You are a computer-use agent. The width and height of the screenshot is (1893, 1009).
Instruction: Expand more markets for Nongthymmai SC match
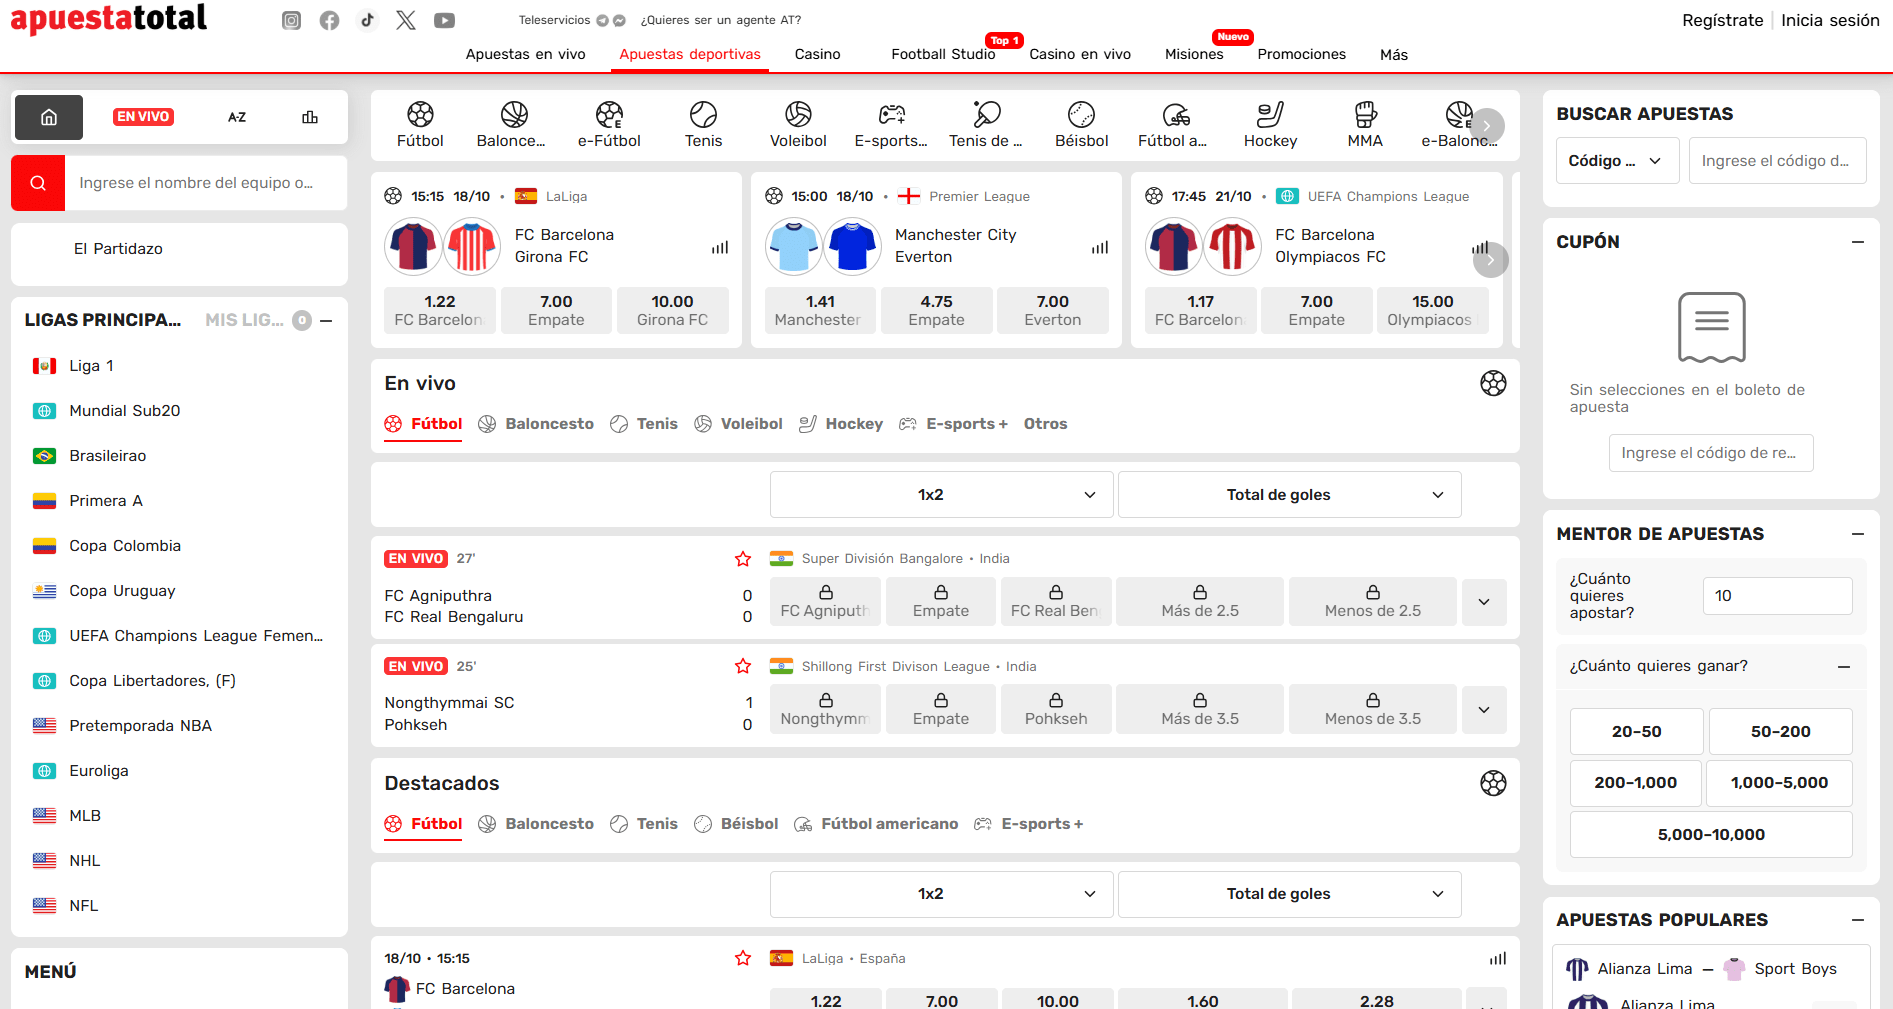point(1484,709)
